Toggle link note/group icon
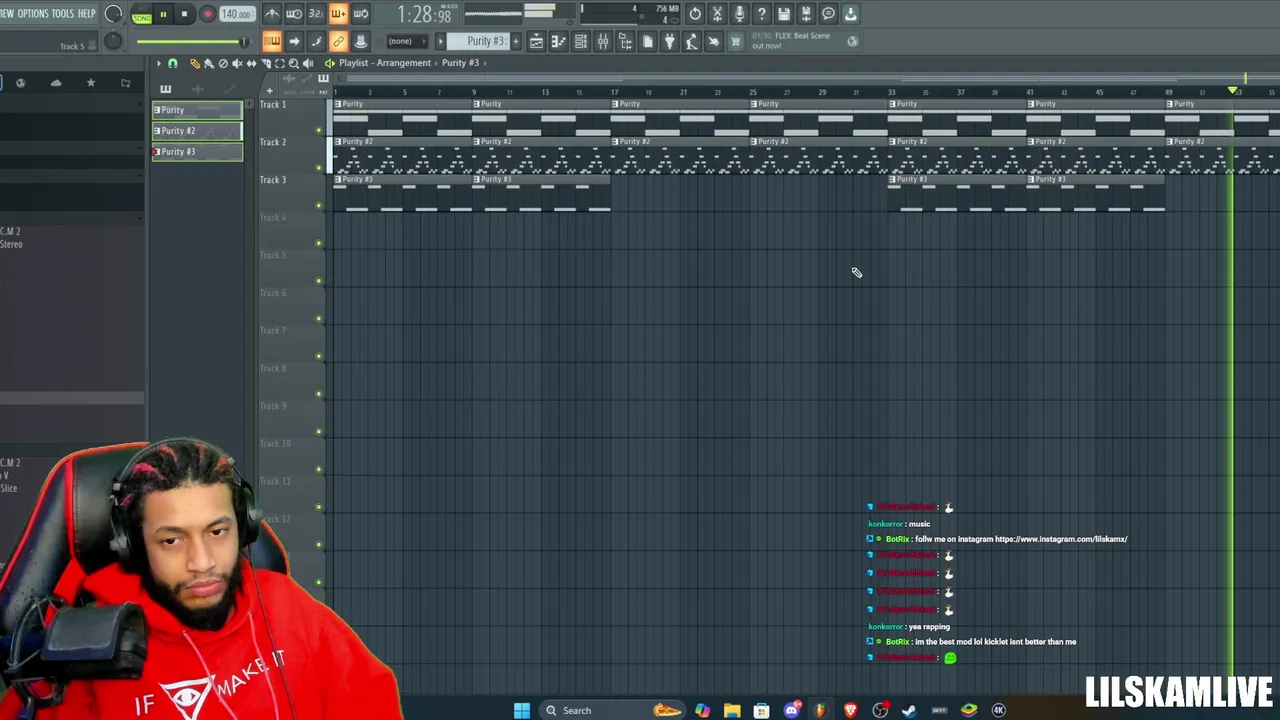The width and height of the screenshot is (1280, 720). coord(338,41)
